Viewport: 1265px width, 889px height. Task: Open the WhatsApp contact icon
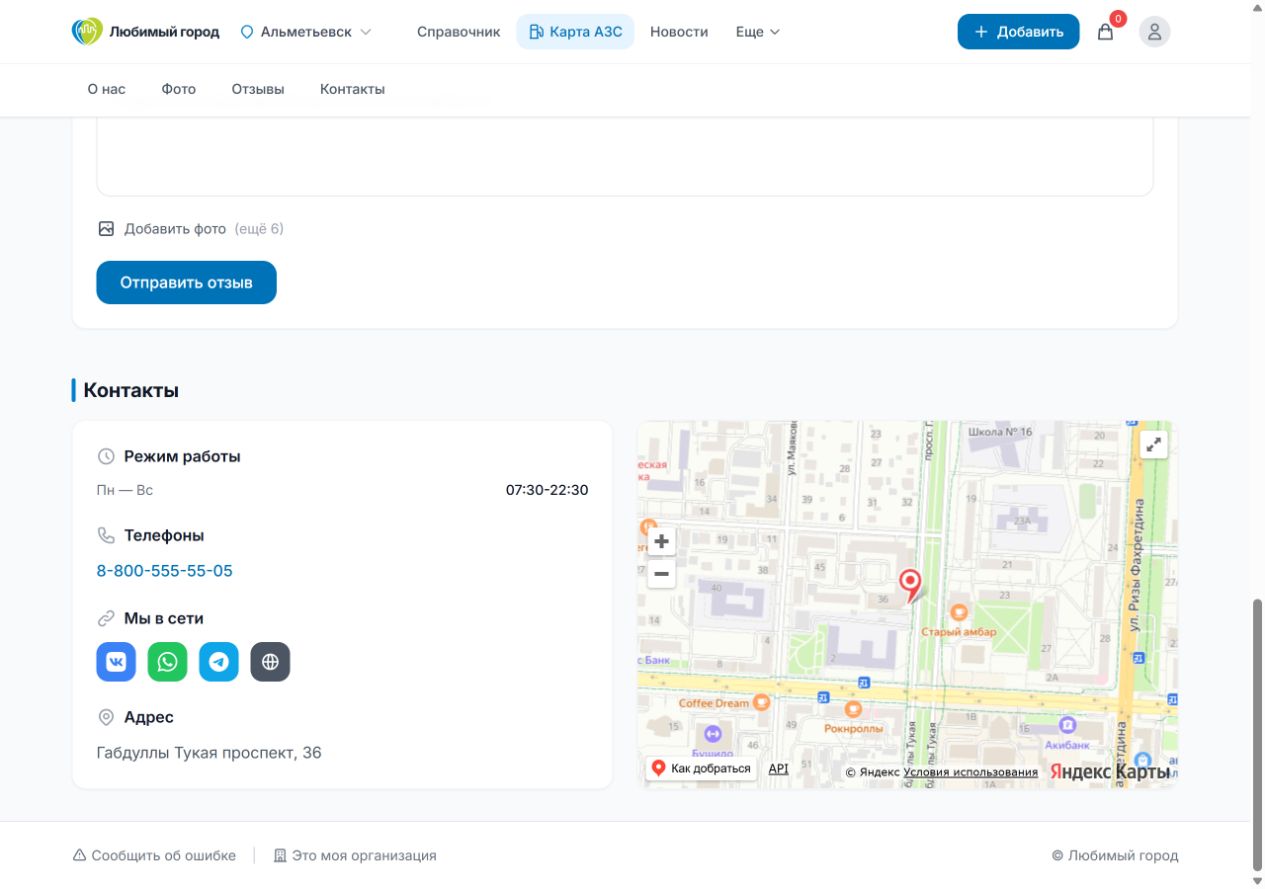[x=168, y=662]
